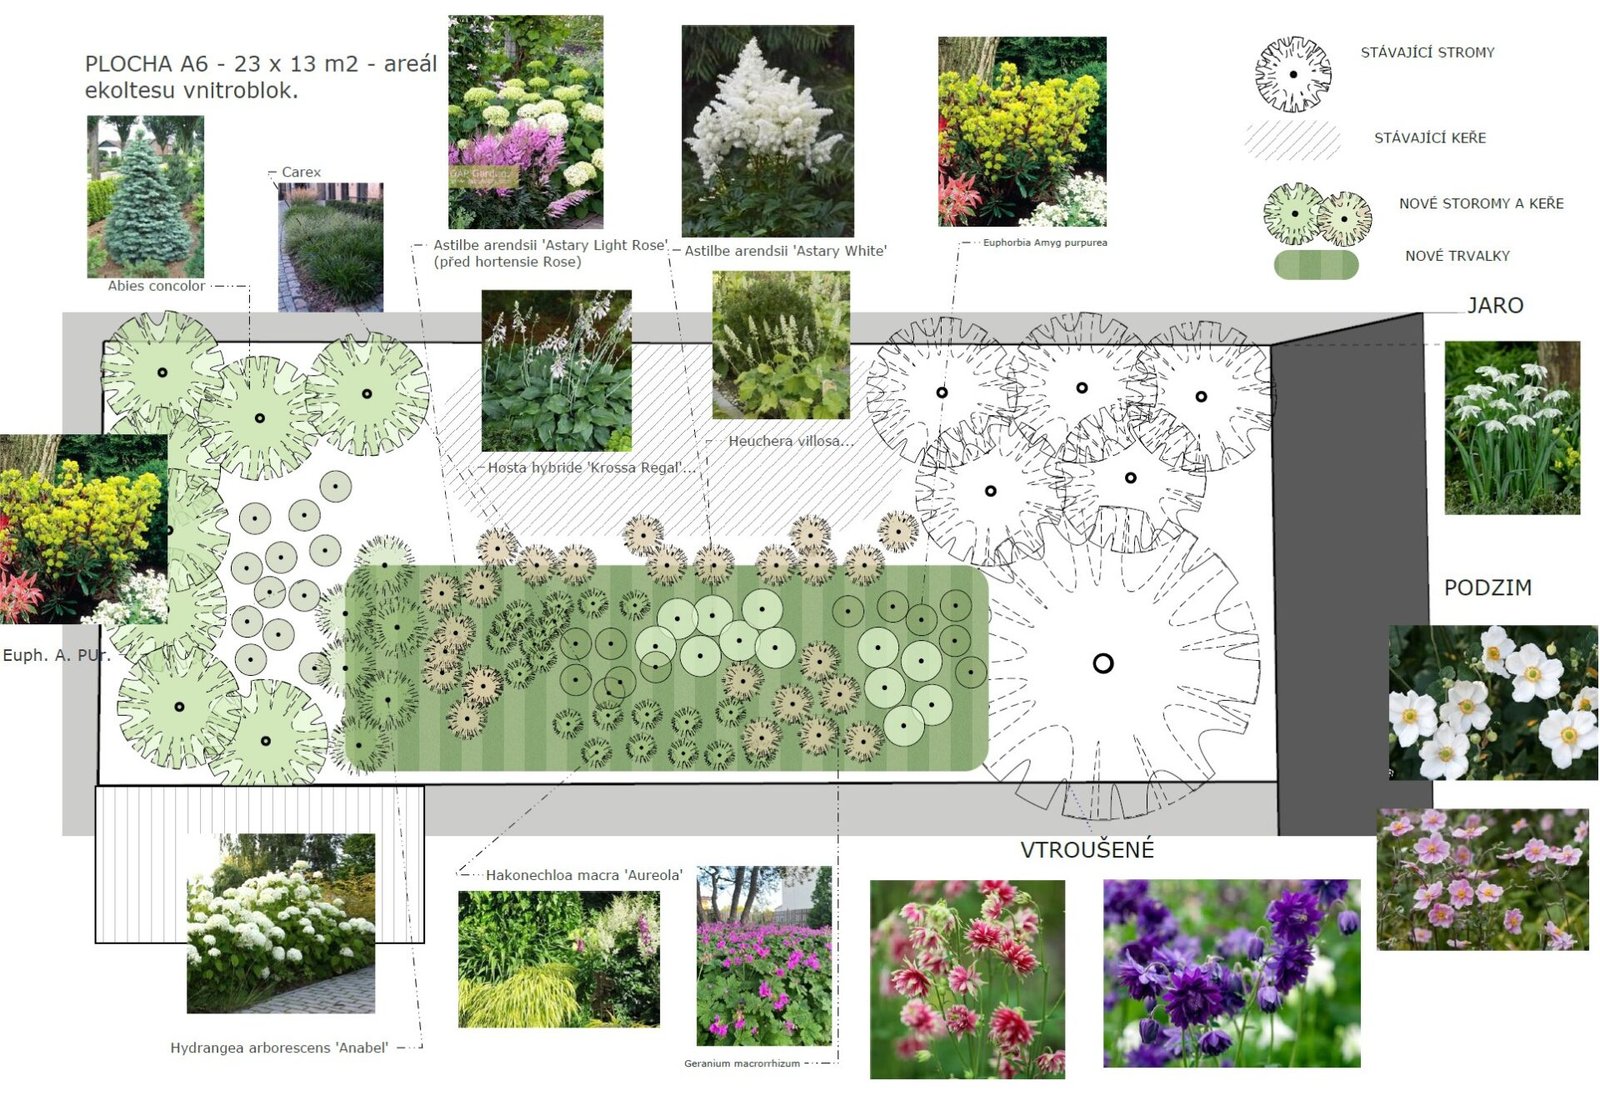The width and height of the screenshot is (1600, 1101).
Task: Click the hatched Stávající keře legend pattern
Action: pyautogui.click(x=1292, y=140)
